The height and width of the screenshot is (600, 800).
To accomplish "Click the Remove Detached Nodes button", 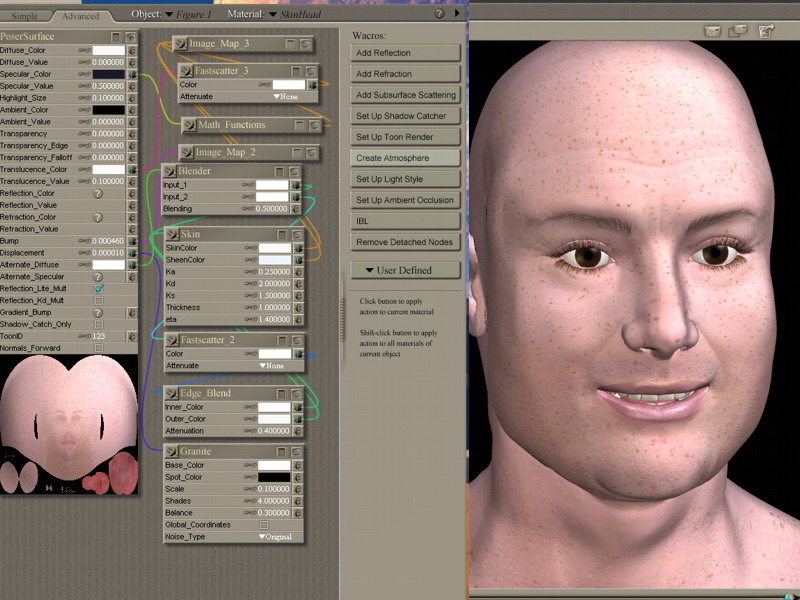I will pyautogui.click(x=406, y=242).
